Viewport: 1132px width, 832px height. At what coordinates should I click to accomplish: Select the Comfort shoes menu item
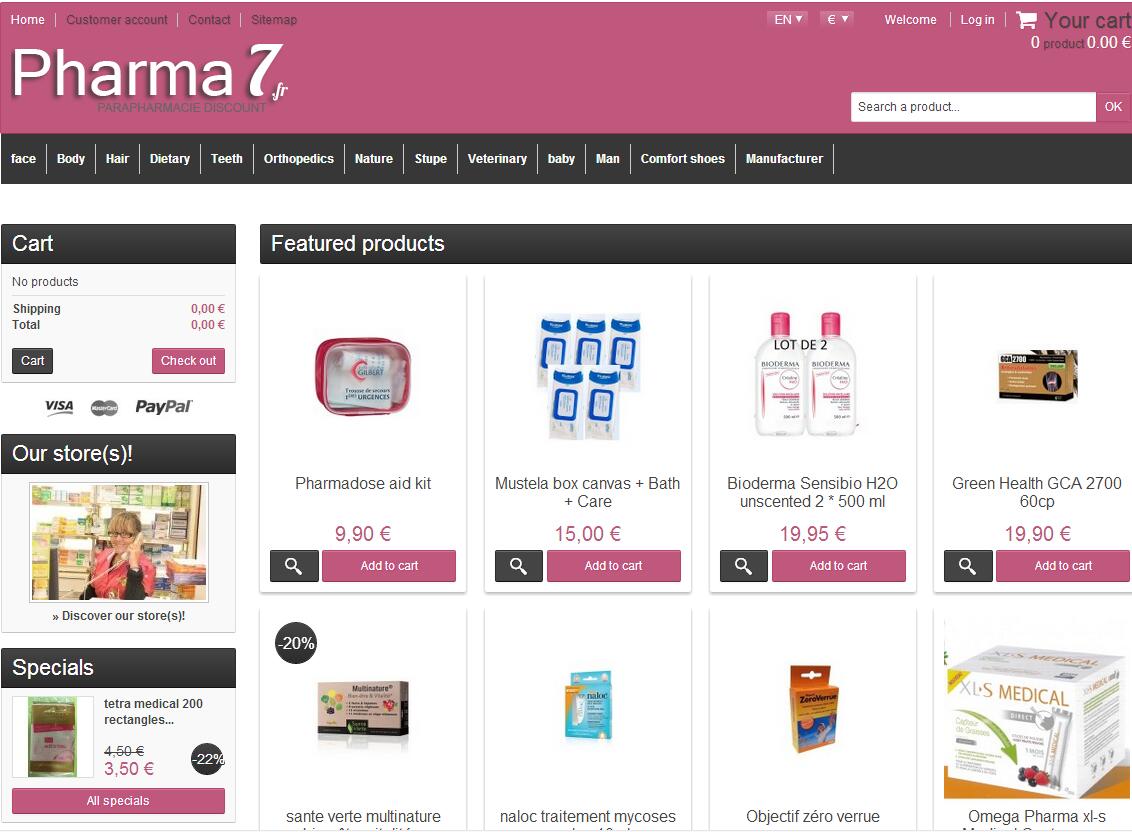682,159
